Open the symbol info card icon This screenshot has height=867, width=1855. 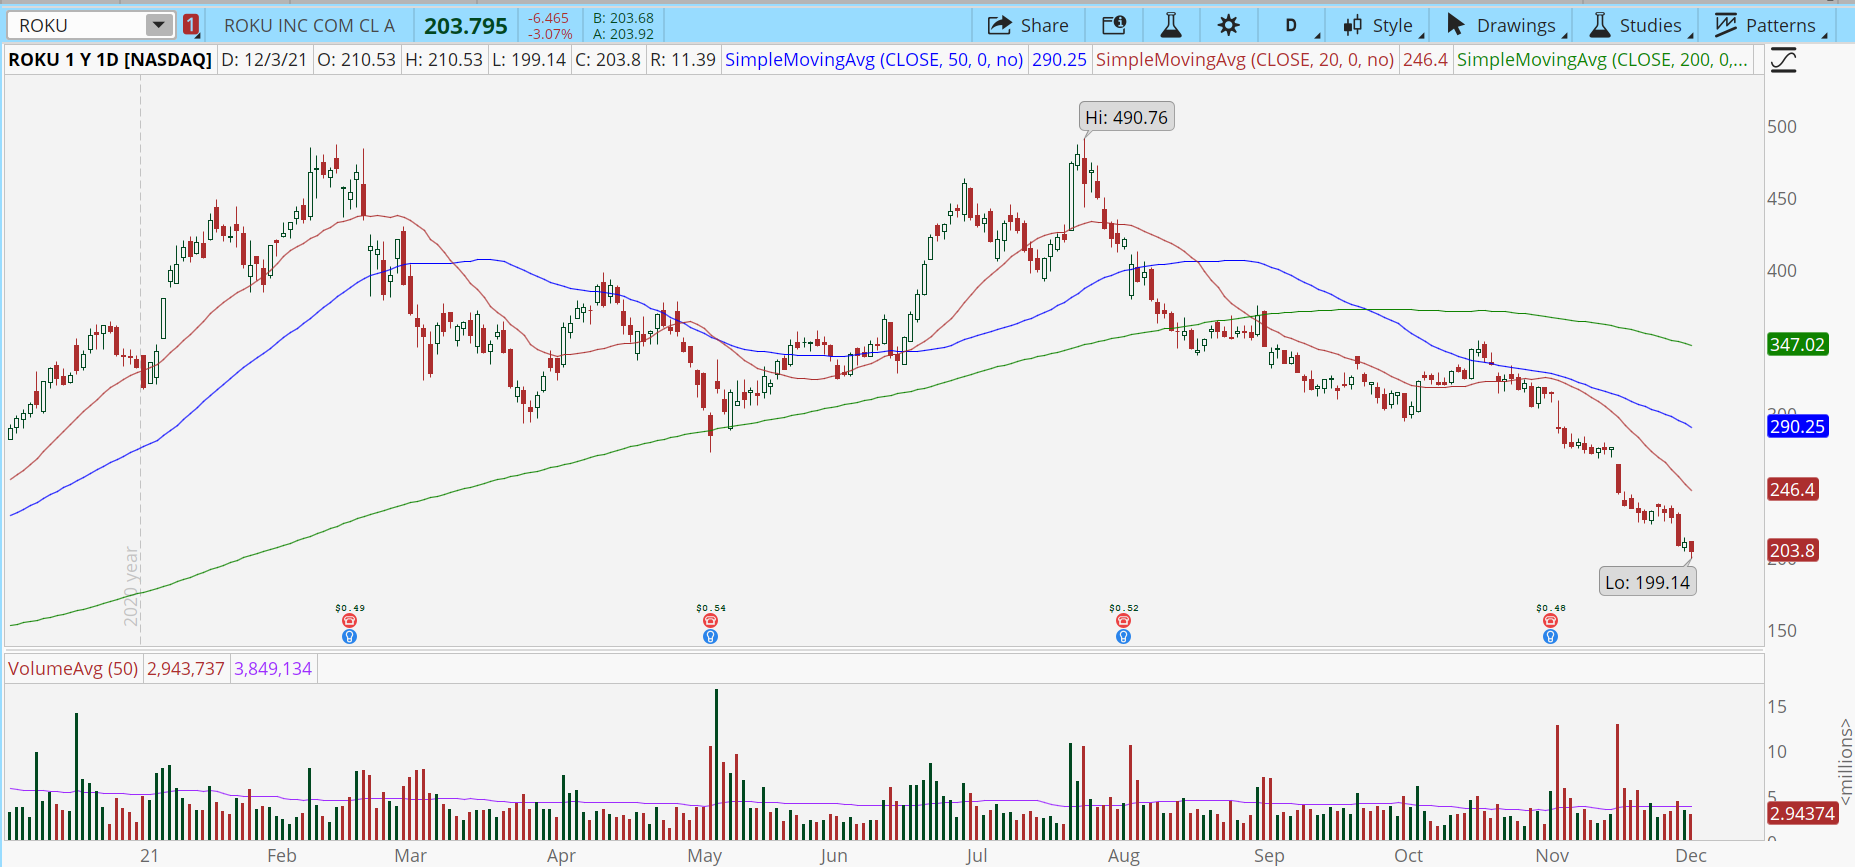(x=1114, y=25)
